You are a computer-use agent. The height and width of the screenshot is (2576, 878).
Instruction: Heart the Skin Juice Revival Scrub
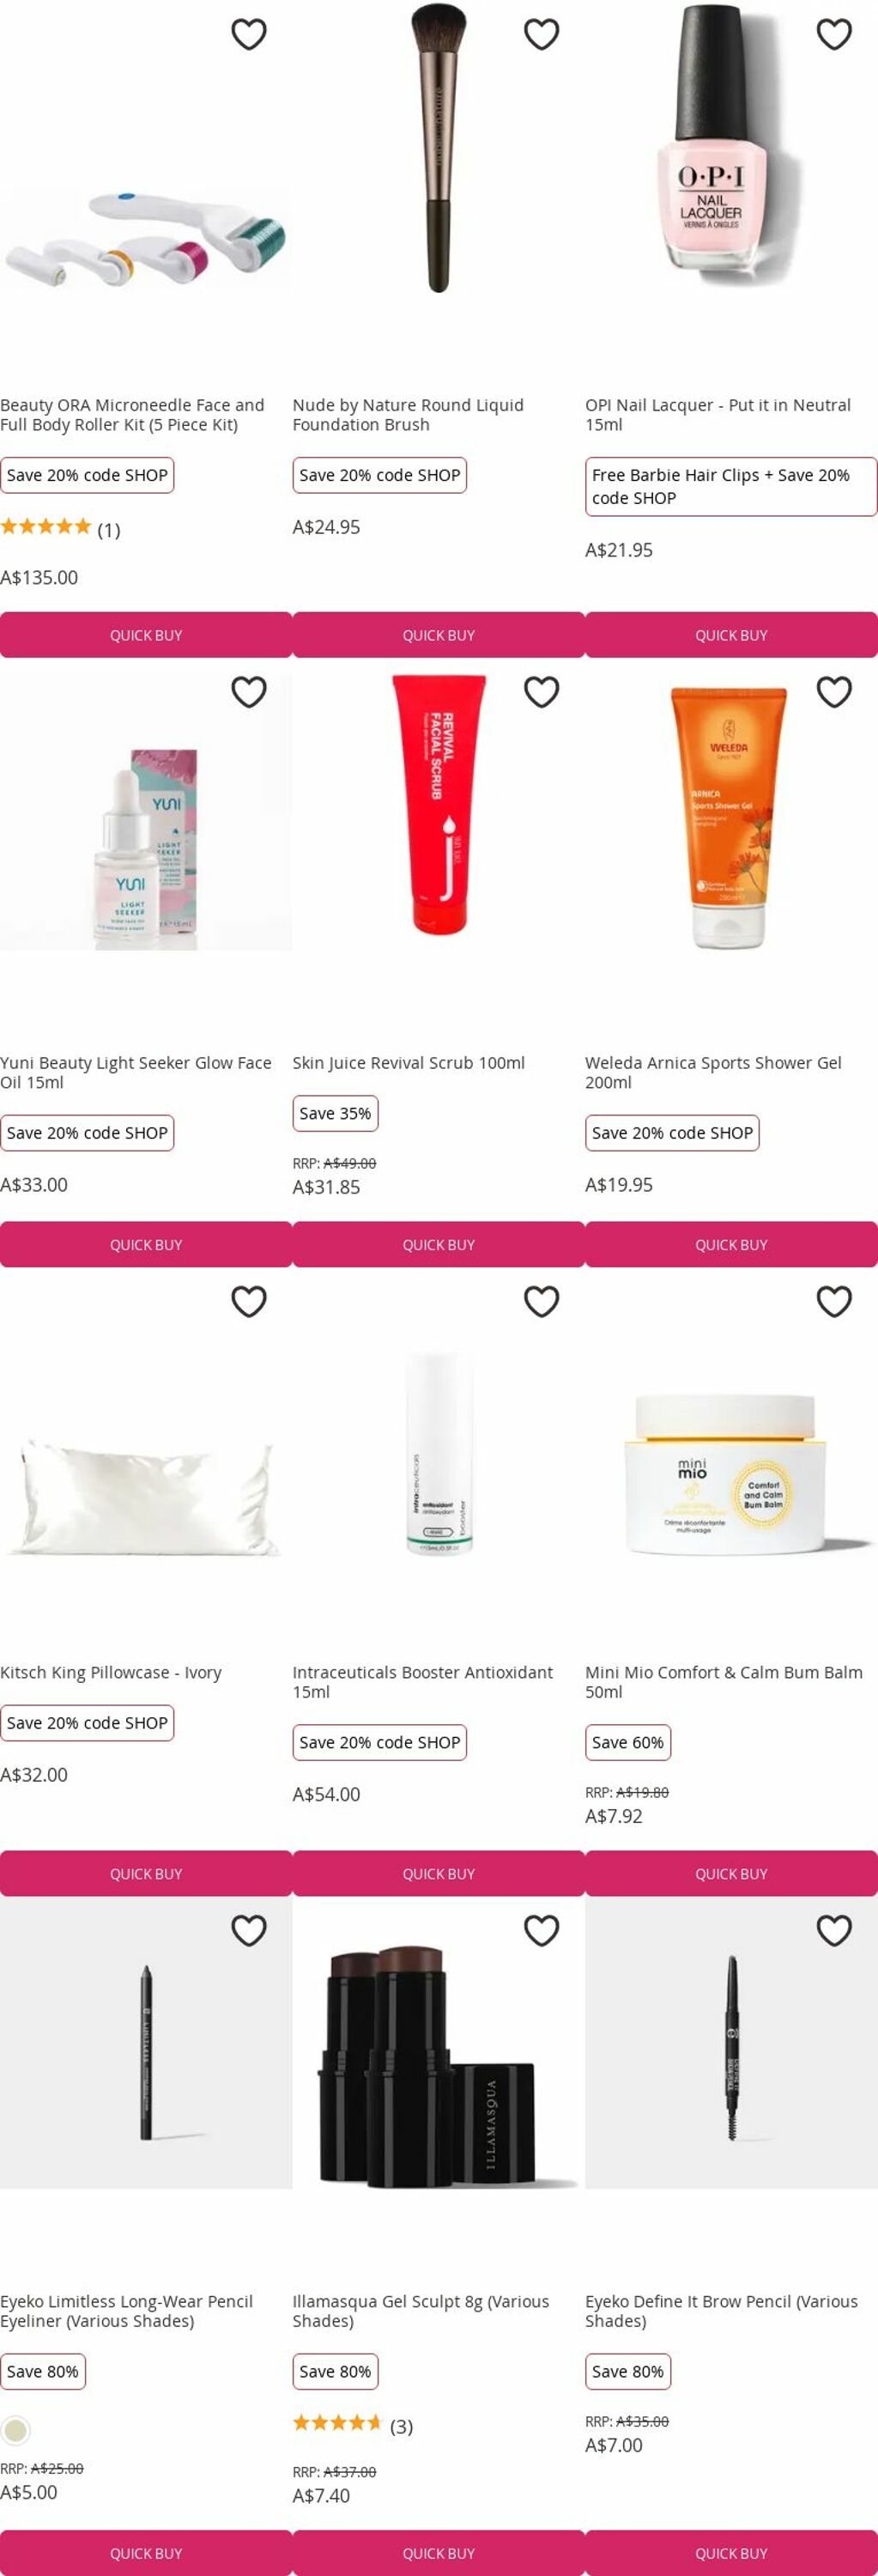[x=542, y=691]
